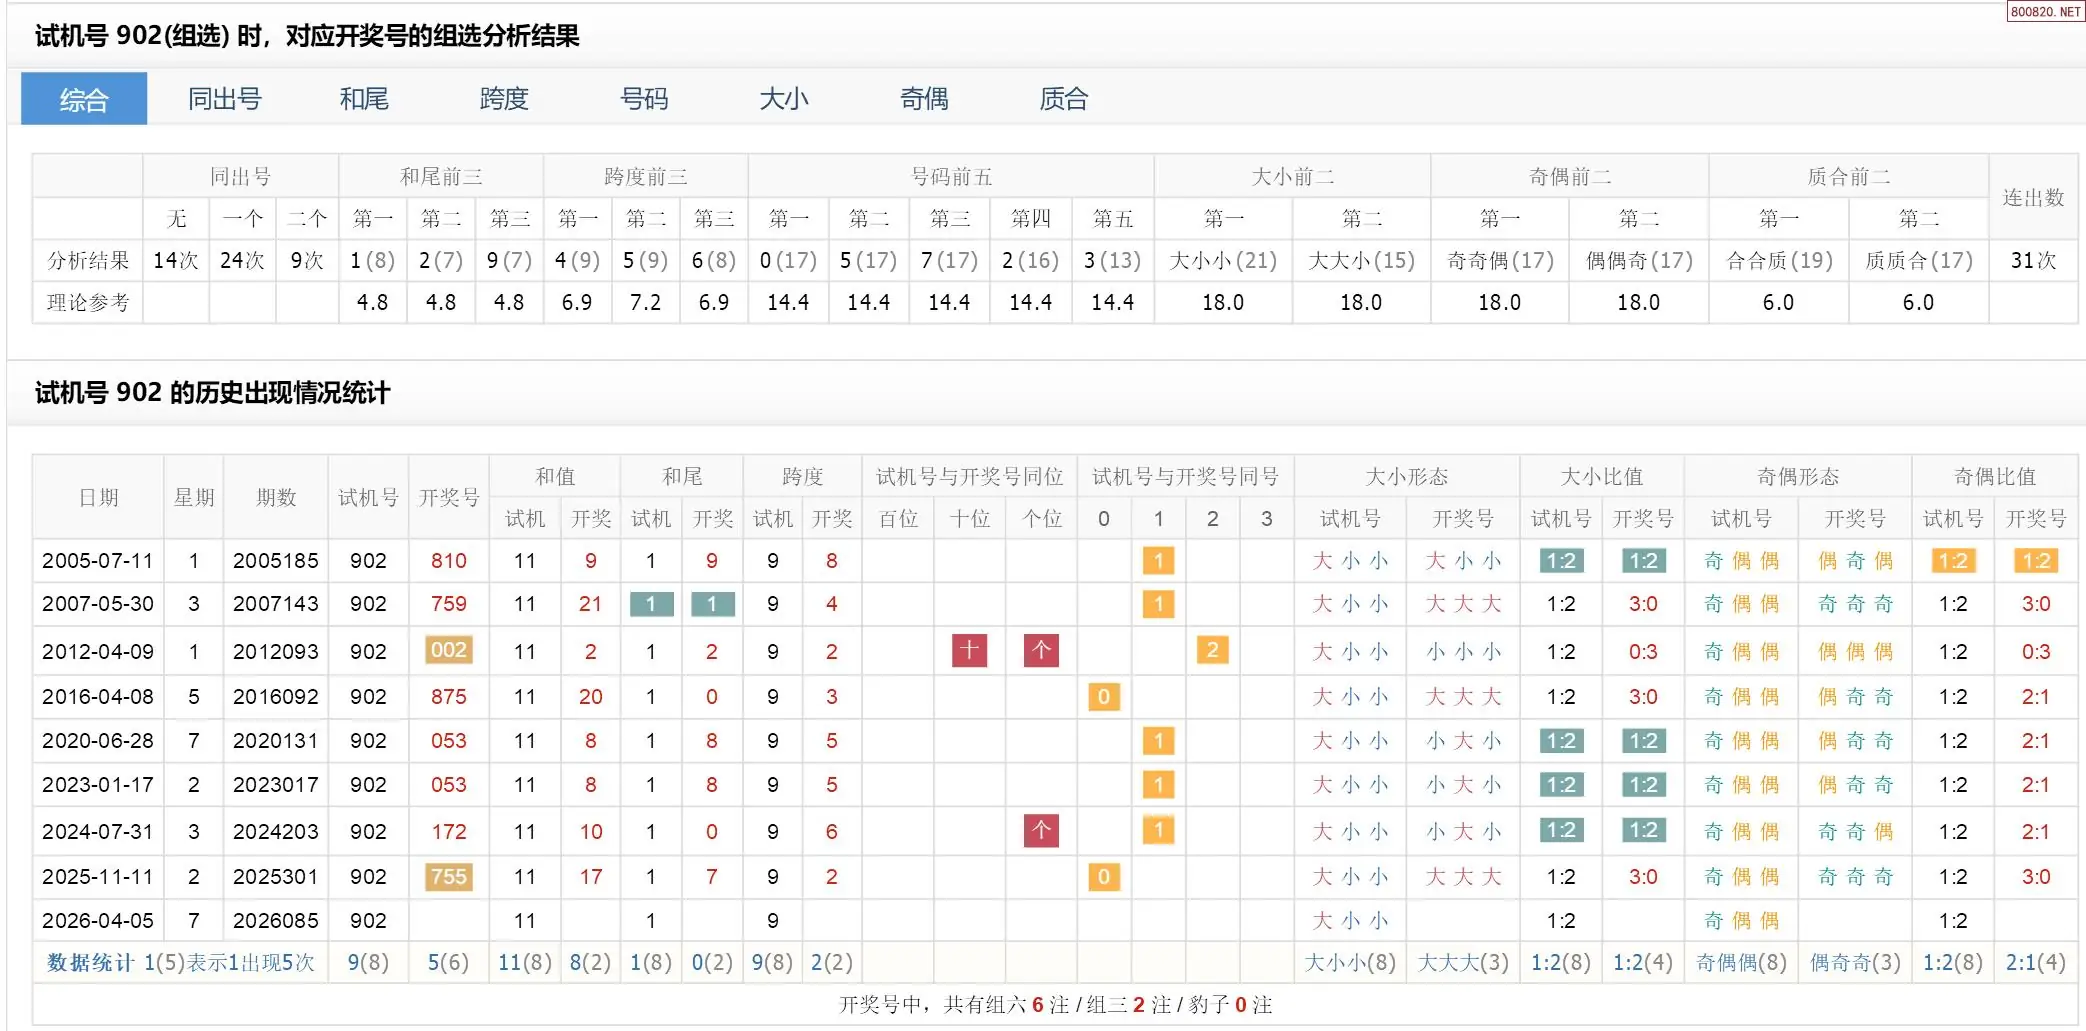Viewport: 2086px width, 1031px height.
Task: Open the 号码 tab
Action: (x=644, y=99)
